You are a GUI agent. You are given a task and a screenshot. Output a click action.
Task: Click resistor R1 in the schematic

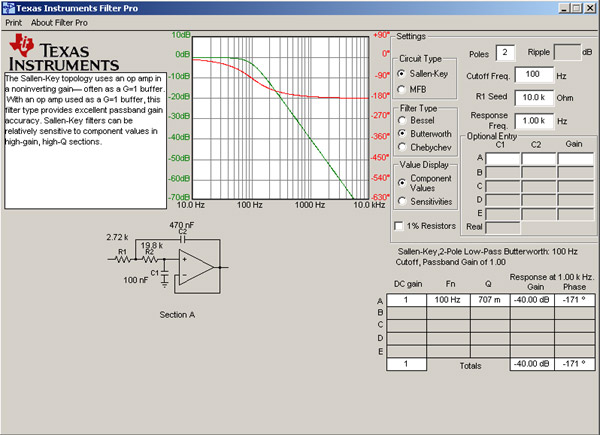(122, 259)
